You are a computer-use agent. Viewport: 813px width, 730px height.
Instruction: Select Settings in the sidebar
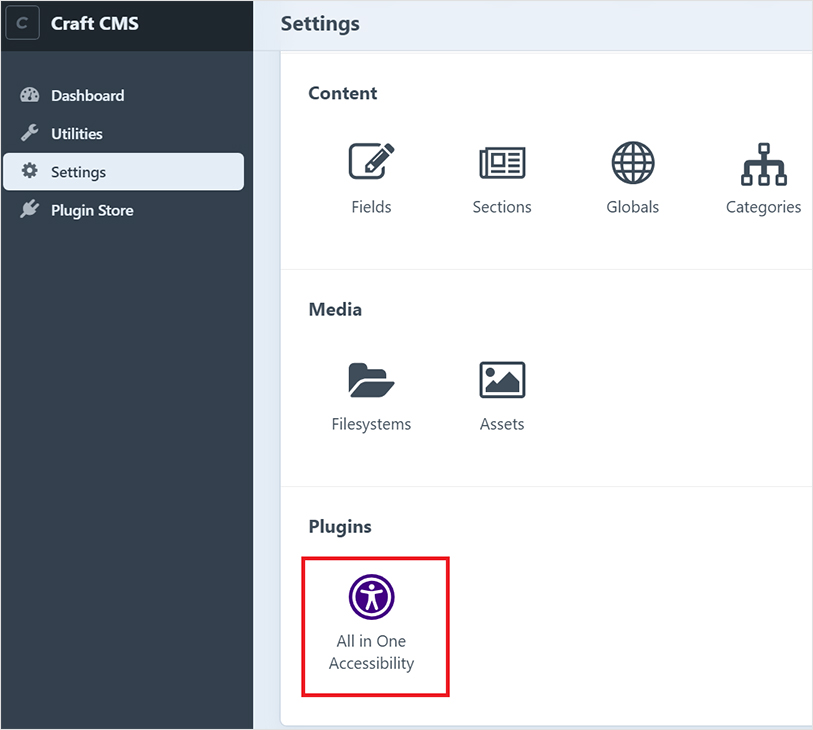point(123,172)
